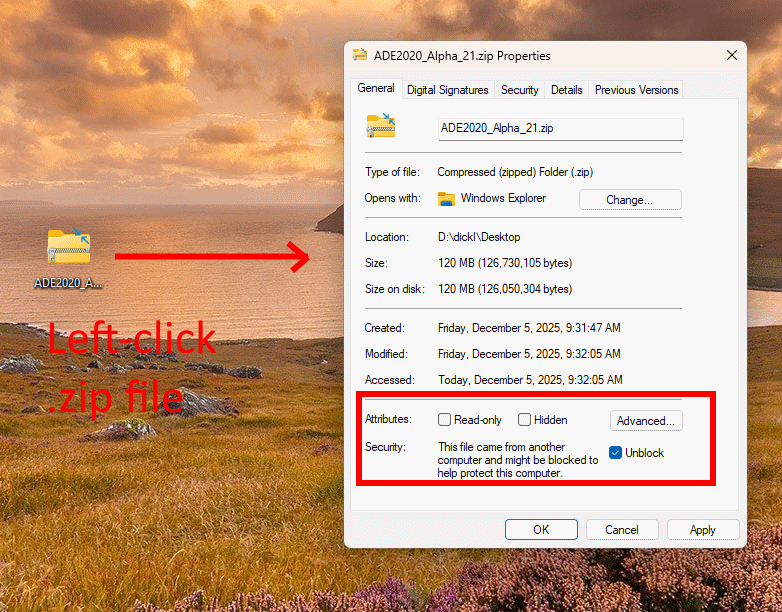Screen dimensions: 782x612
Task: Close the Properties dialog
Action: point(732,55)
